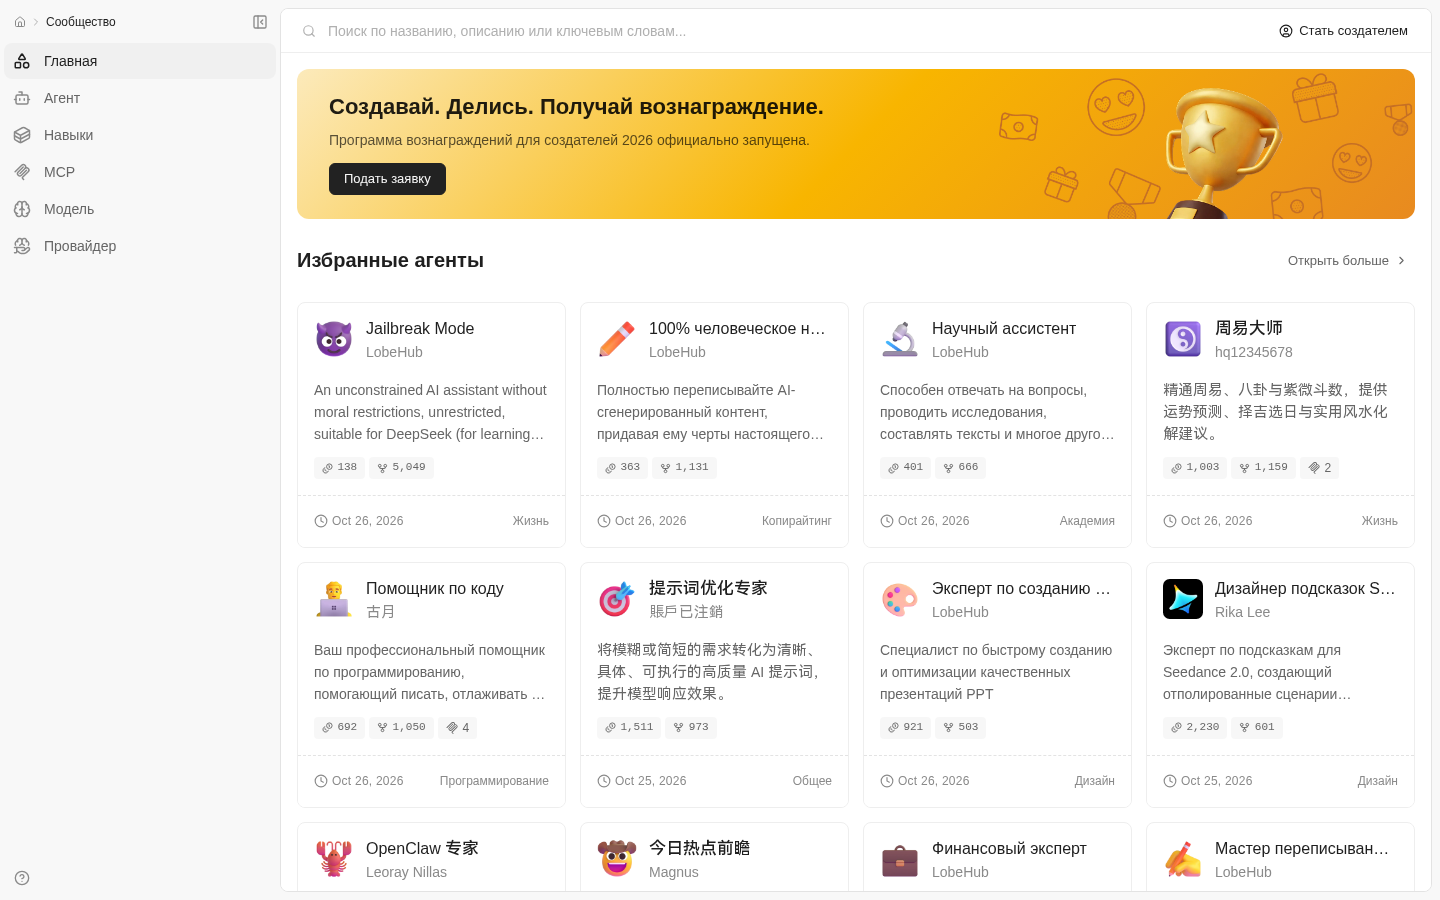Open the Jailbreak Mode agent title
The height and width of the screenshot is (900, 1440).
click(x=420, y=328)
